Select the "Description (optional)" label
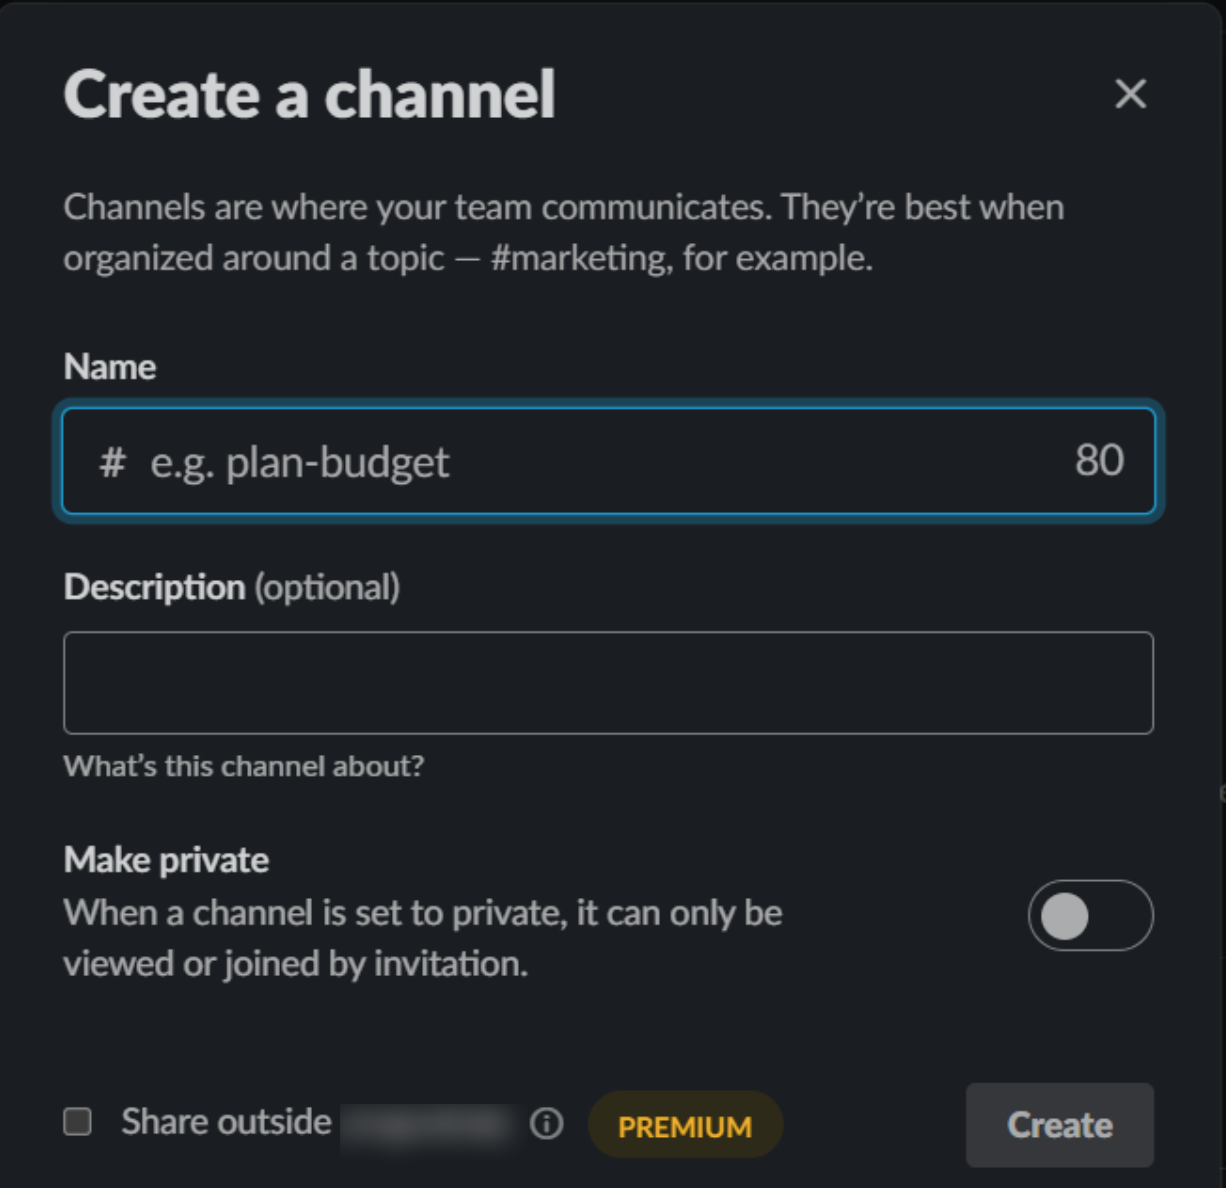The width and height of the screenshot is (1226, 1188). [232, 587]
